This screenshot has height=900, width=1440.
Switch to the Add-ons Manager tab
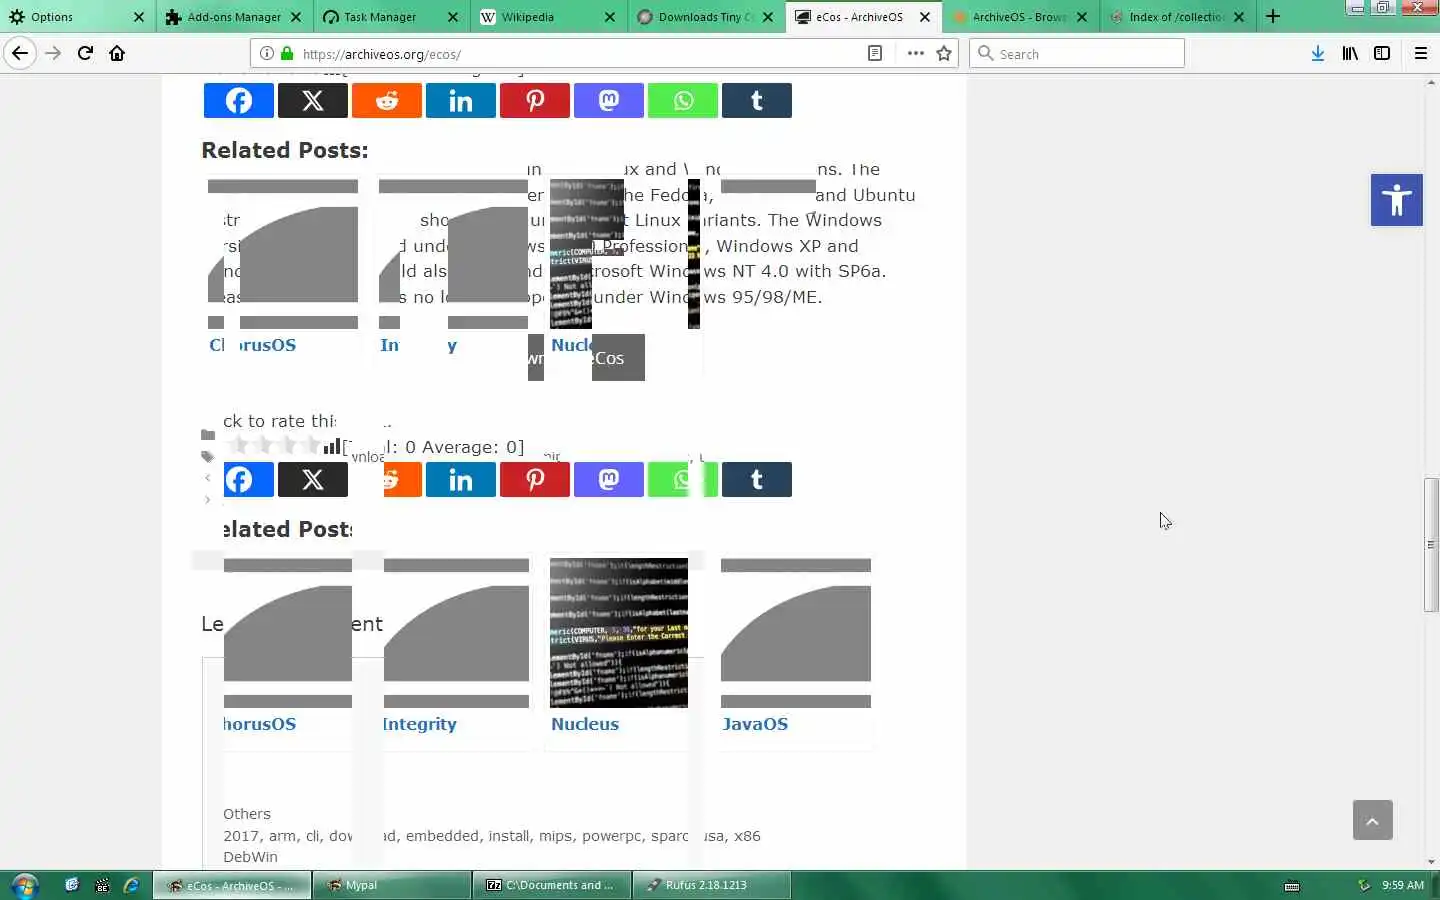coord(235,16)
